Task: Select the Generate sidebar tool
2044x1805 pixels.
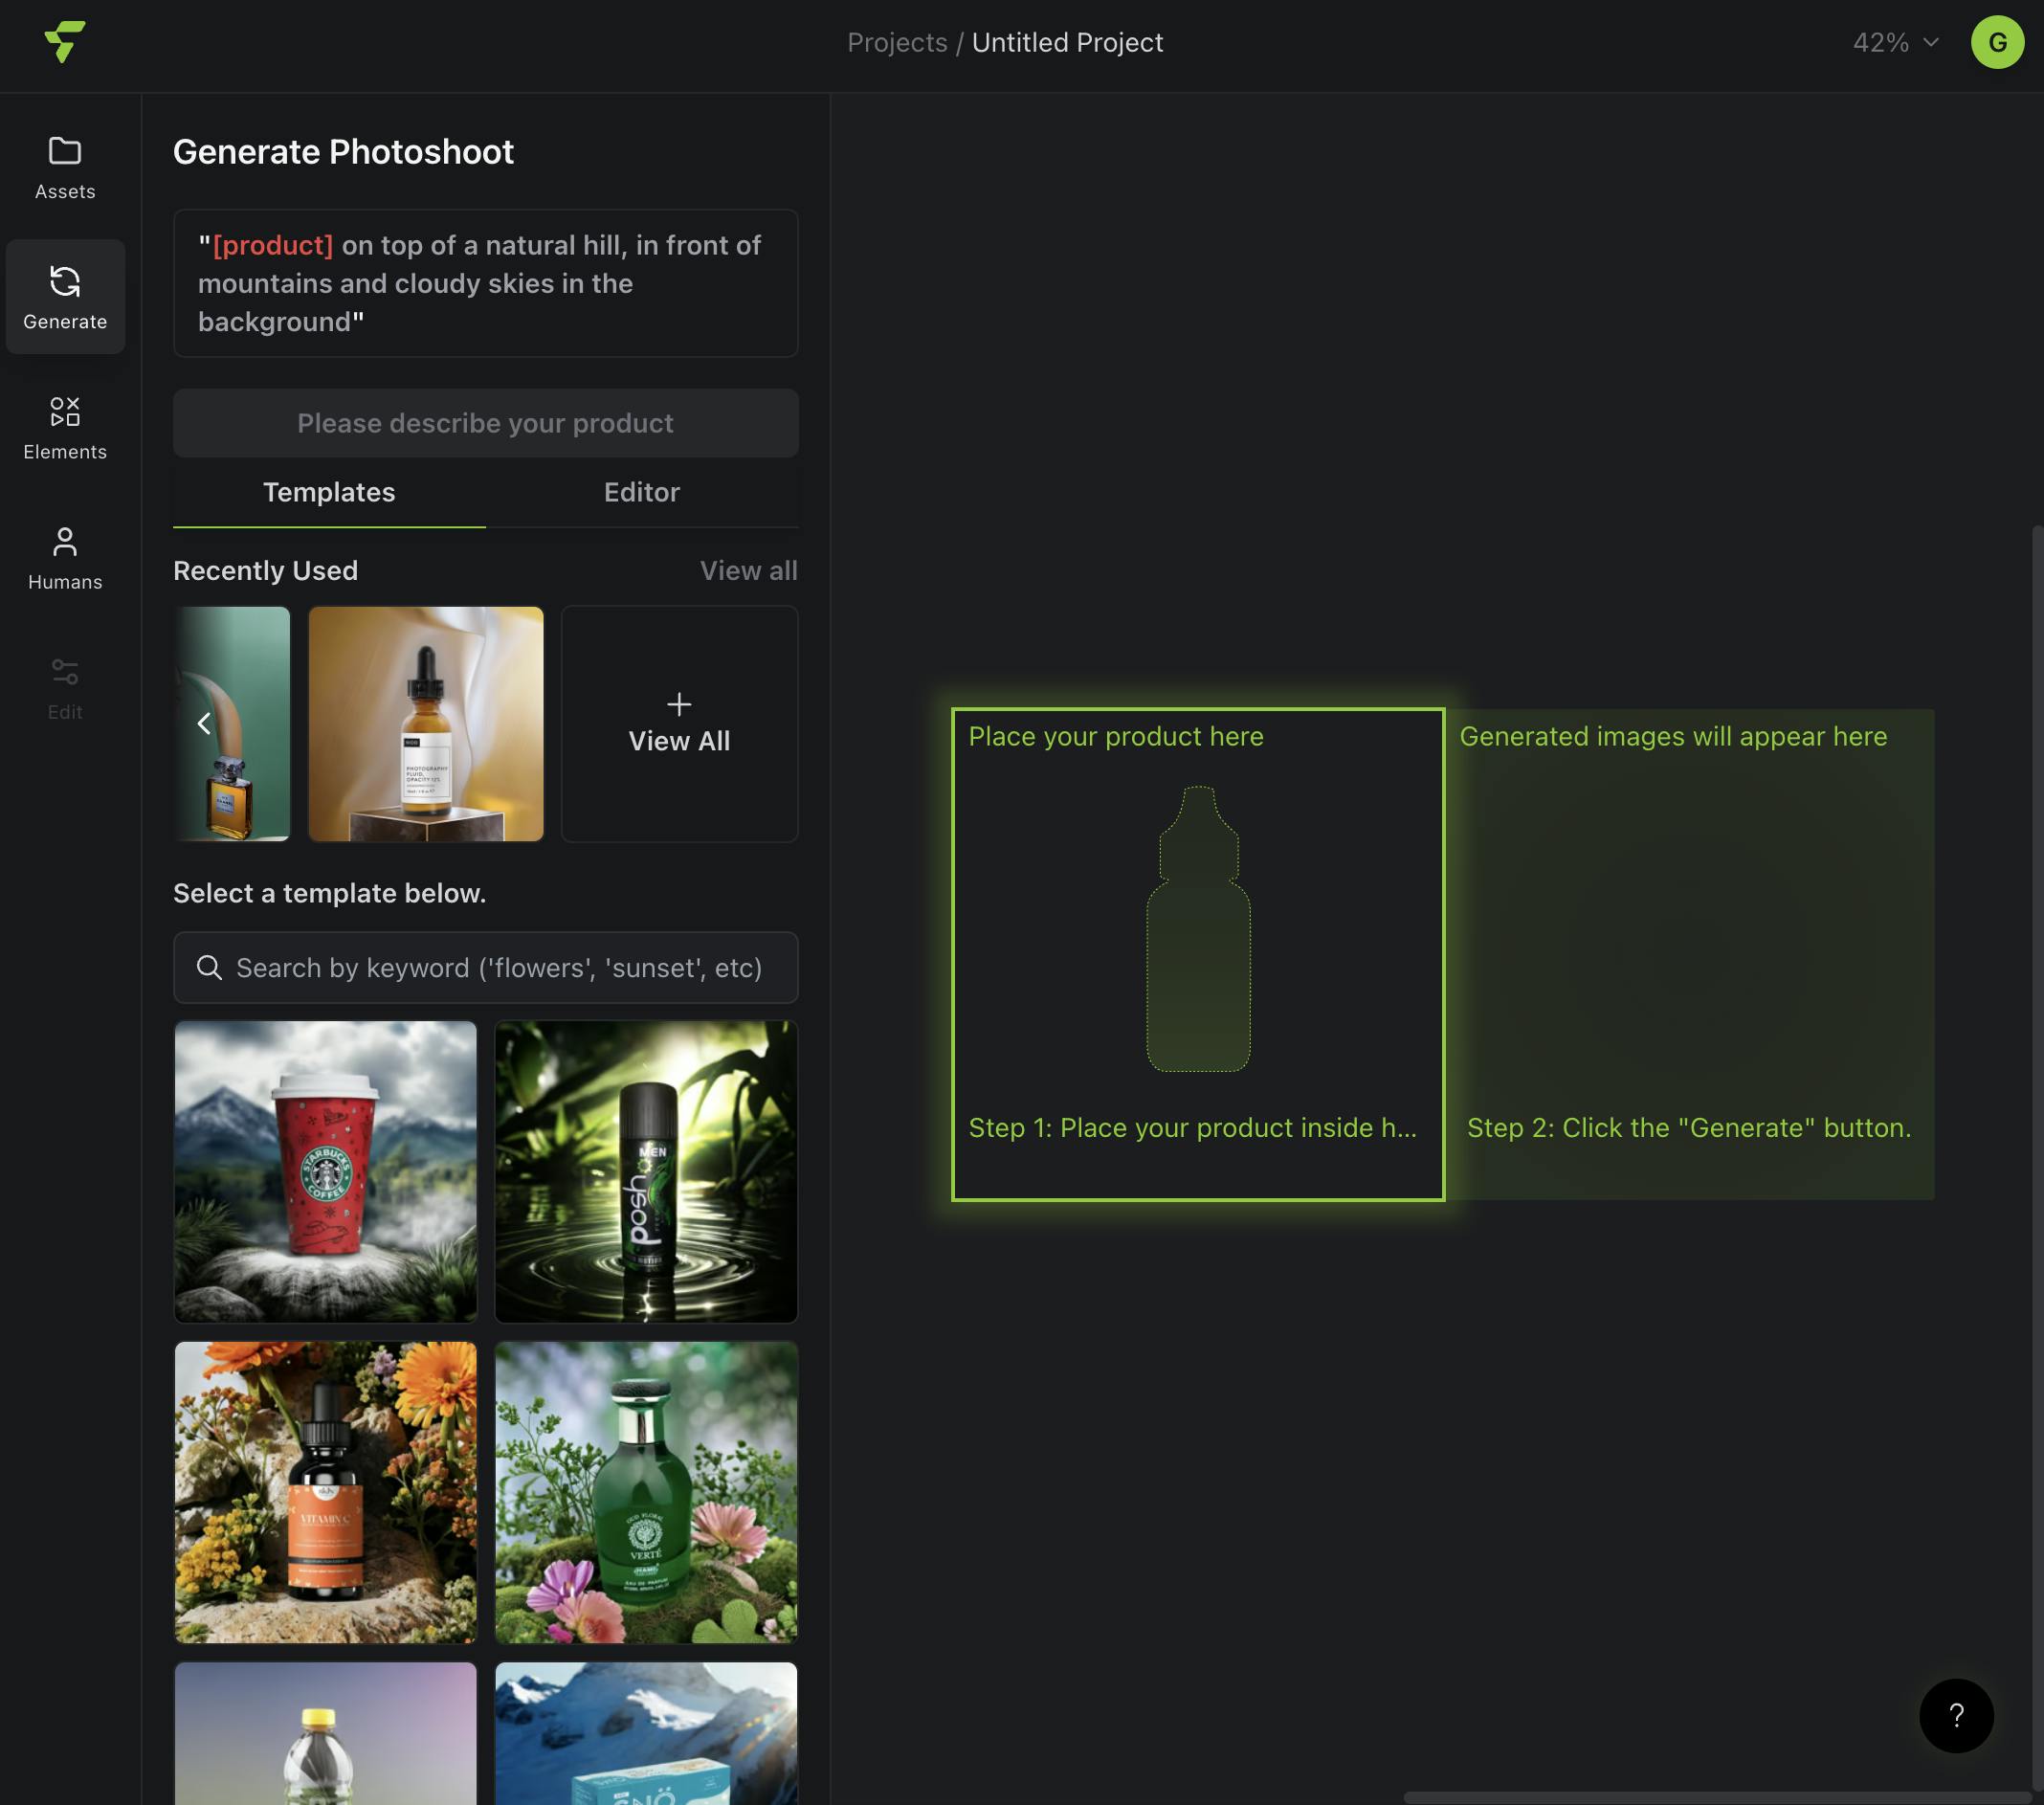Action: 65,296
